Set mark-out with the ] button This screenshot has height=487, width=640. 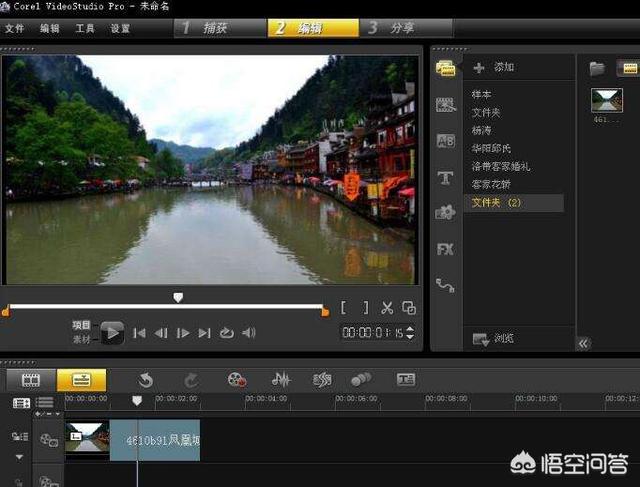click(x=366, y=307)
